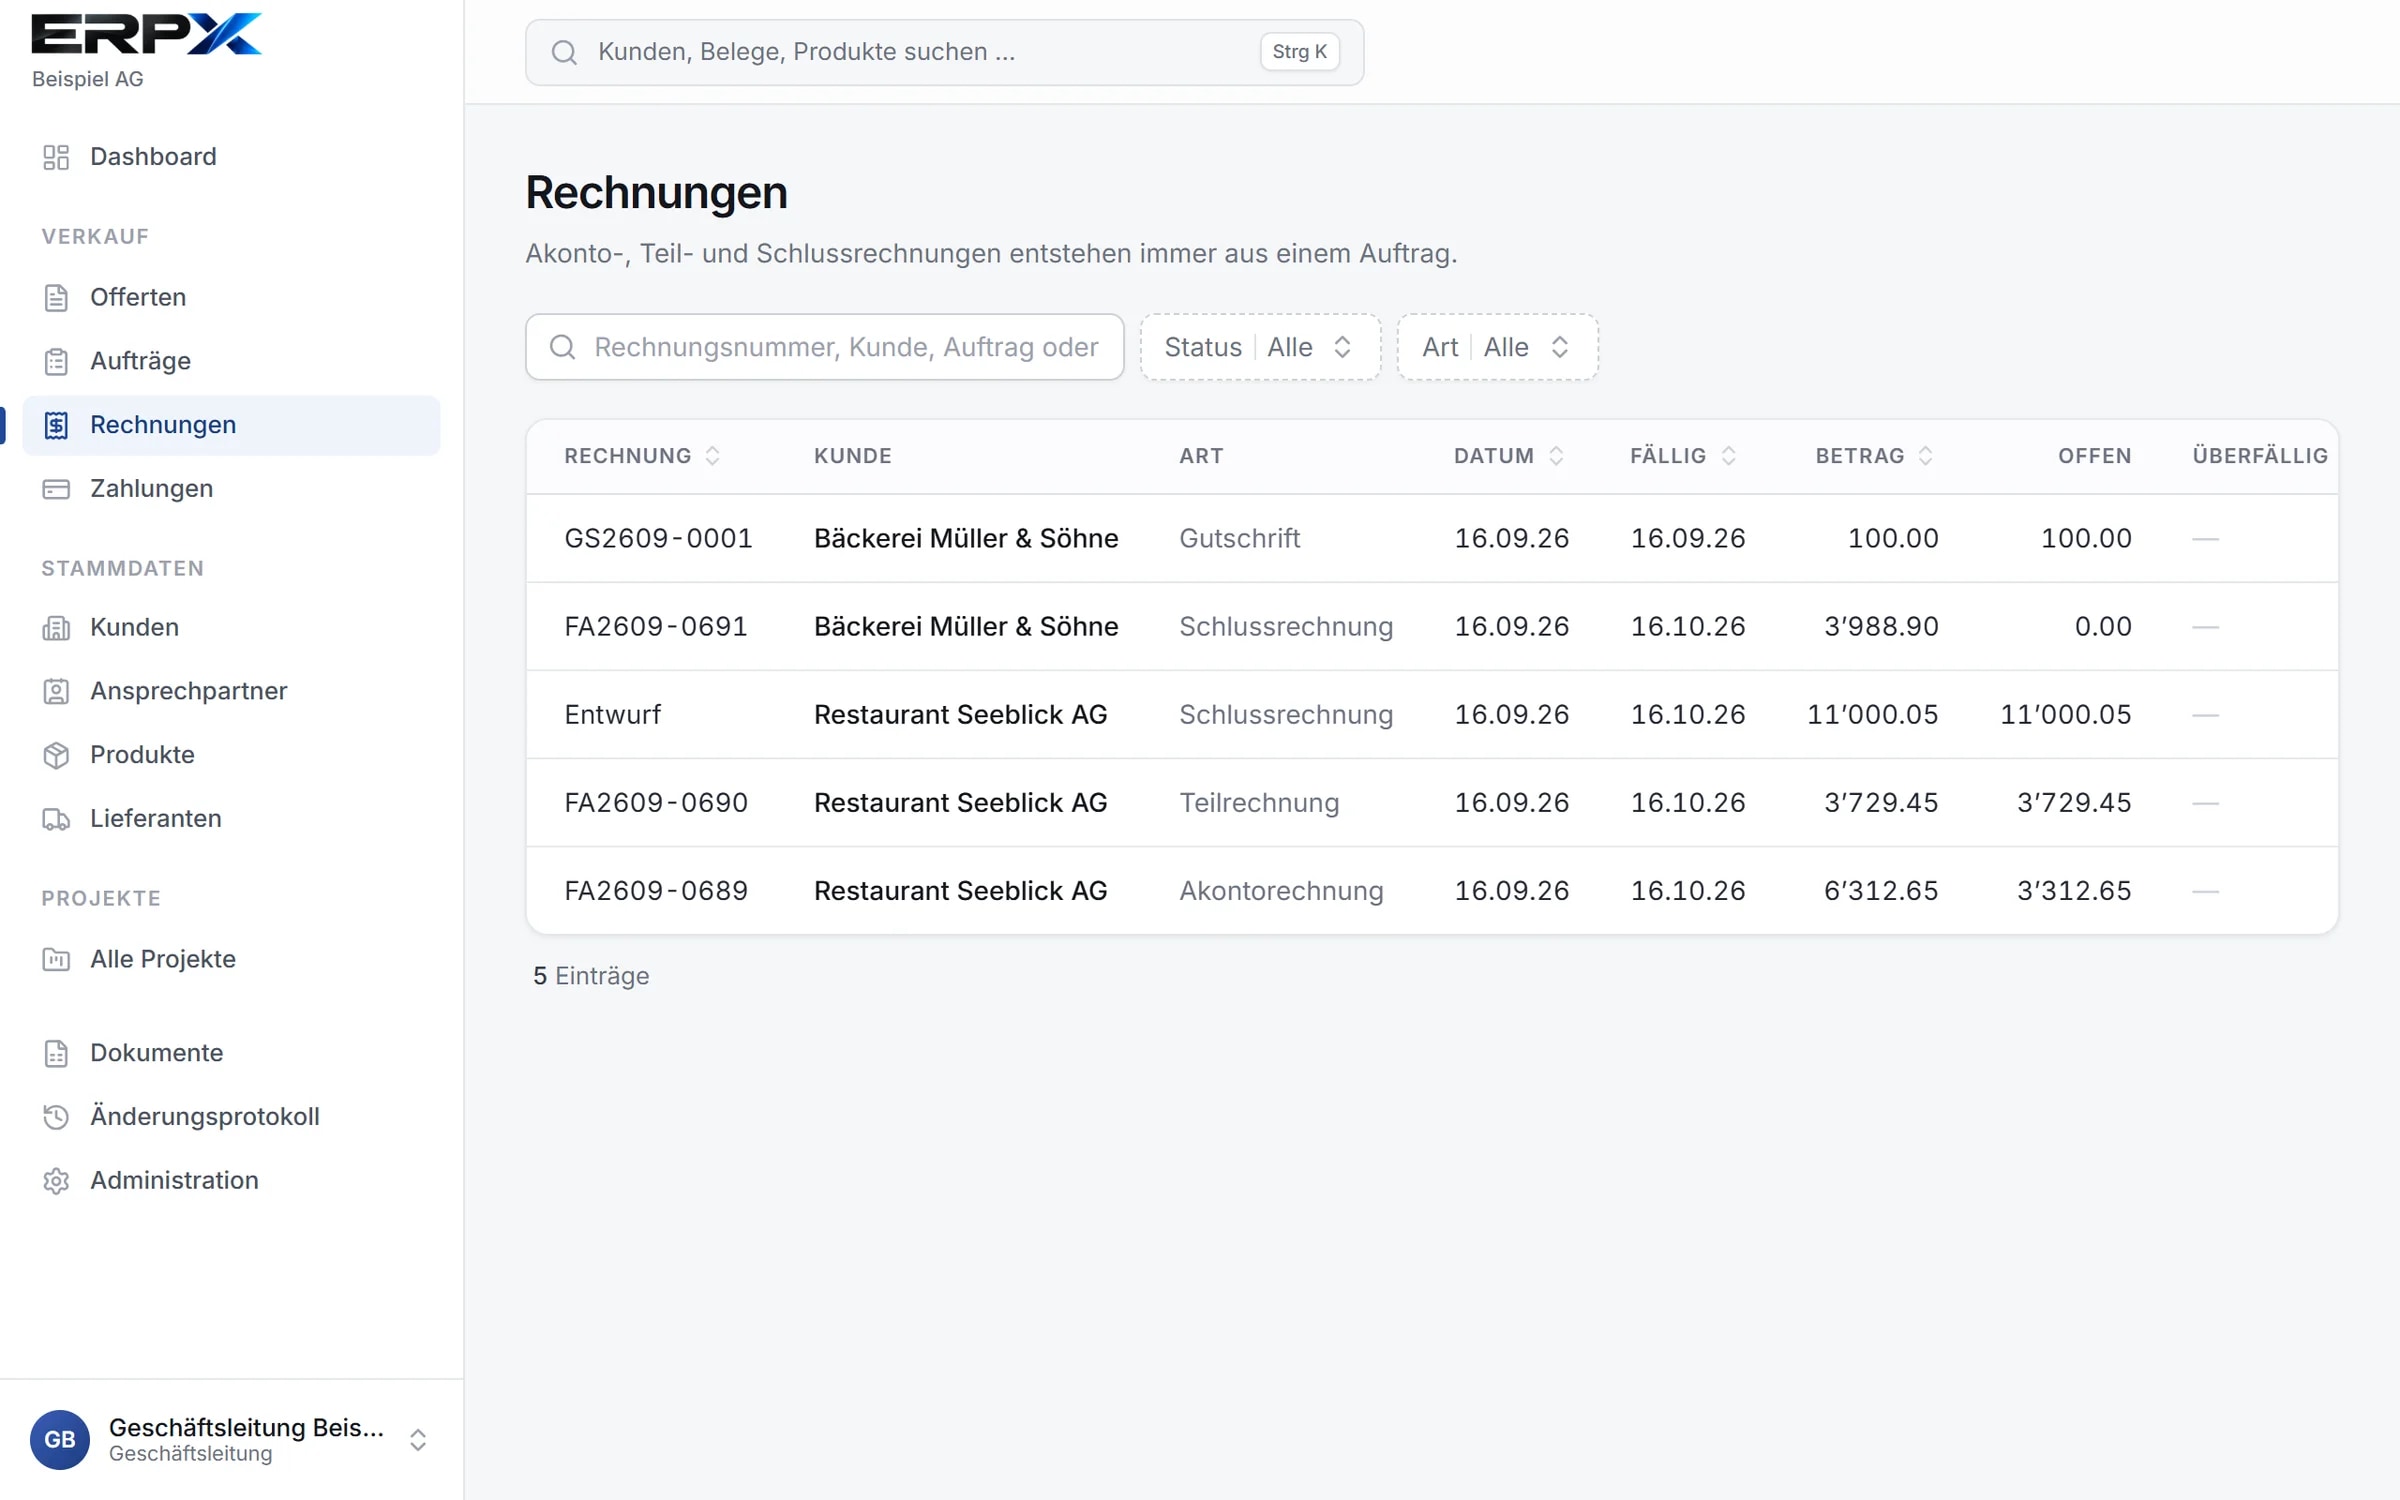
Task: Sort table by Fällig column
Action: tap(1683, 456)
